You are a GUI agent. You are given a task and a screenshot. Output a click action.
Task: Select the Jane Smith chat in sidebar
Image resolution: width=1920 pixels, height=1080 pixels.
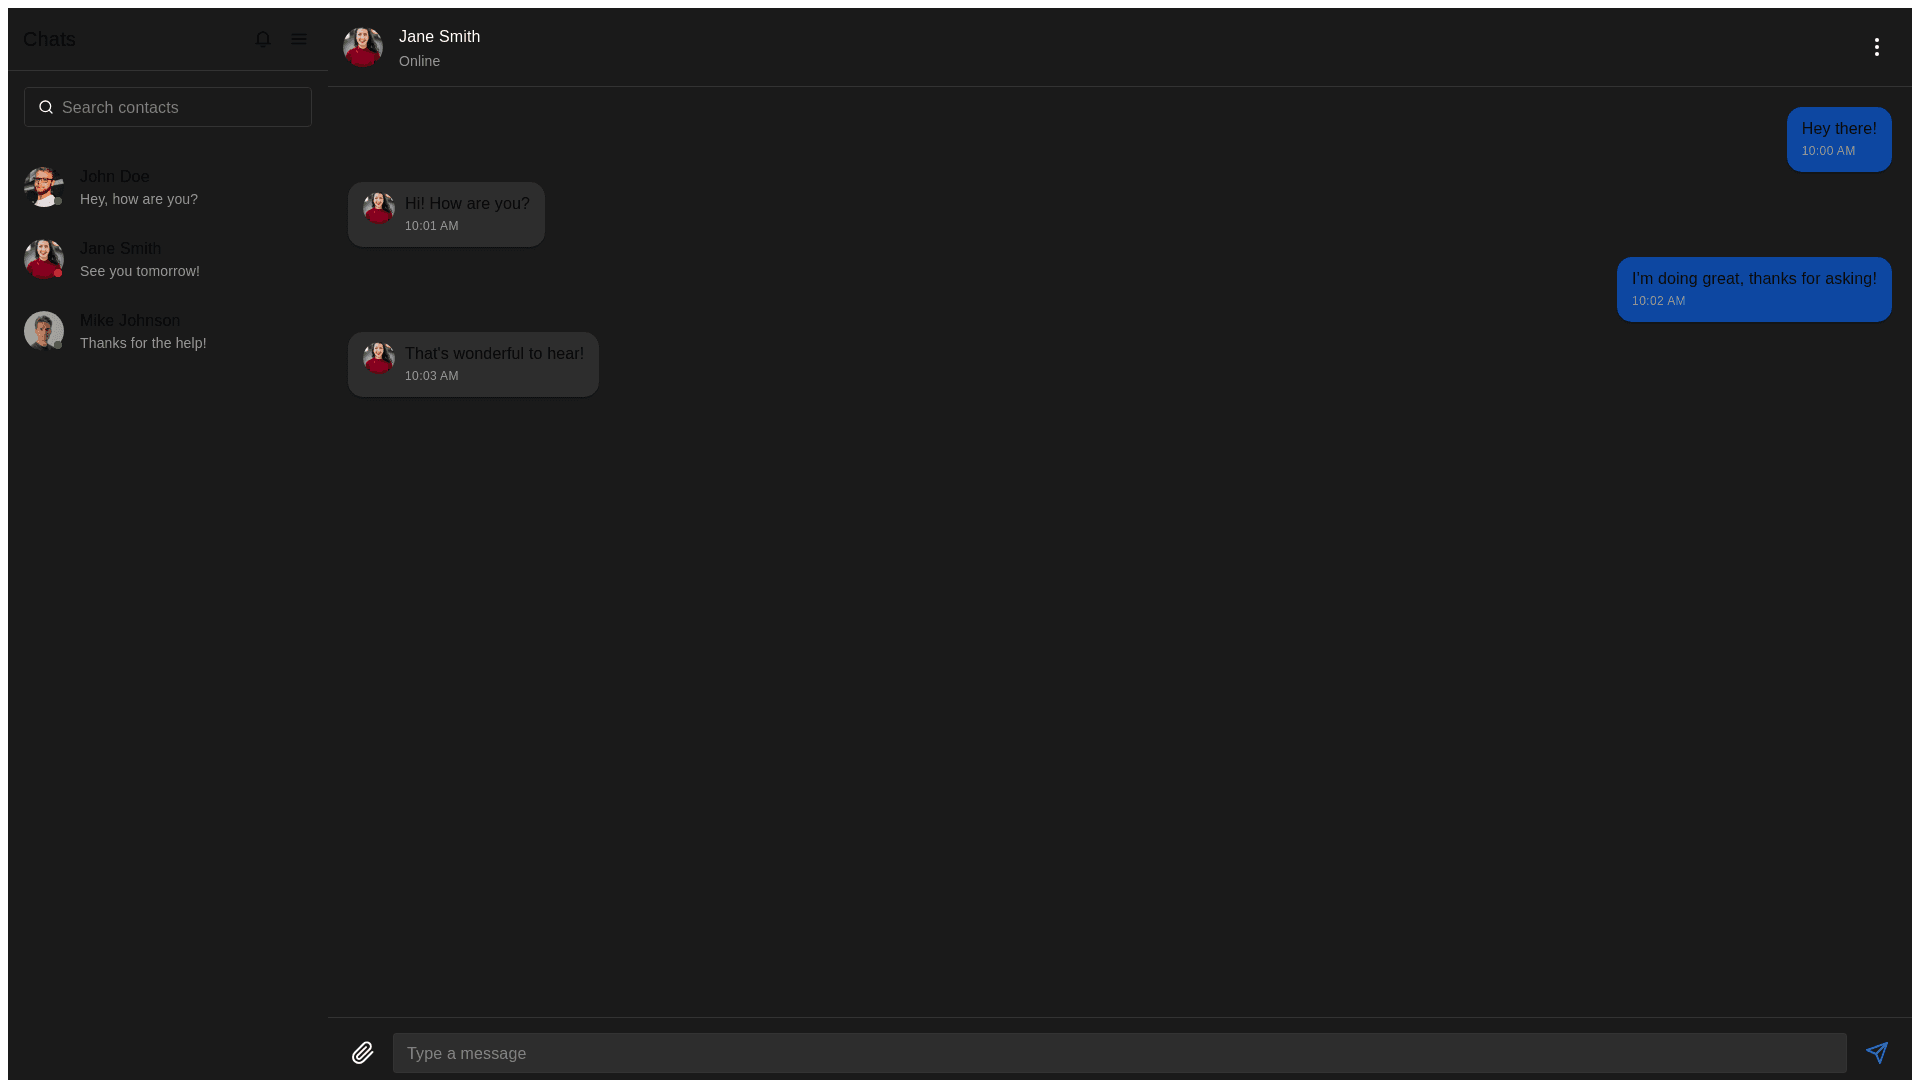click(168, 259)
